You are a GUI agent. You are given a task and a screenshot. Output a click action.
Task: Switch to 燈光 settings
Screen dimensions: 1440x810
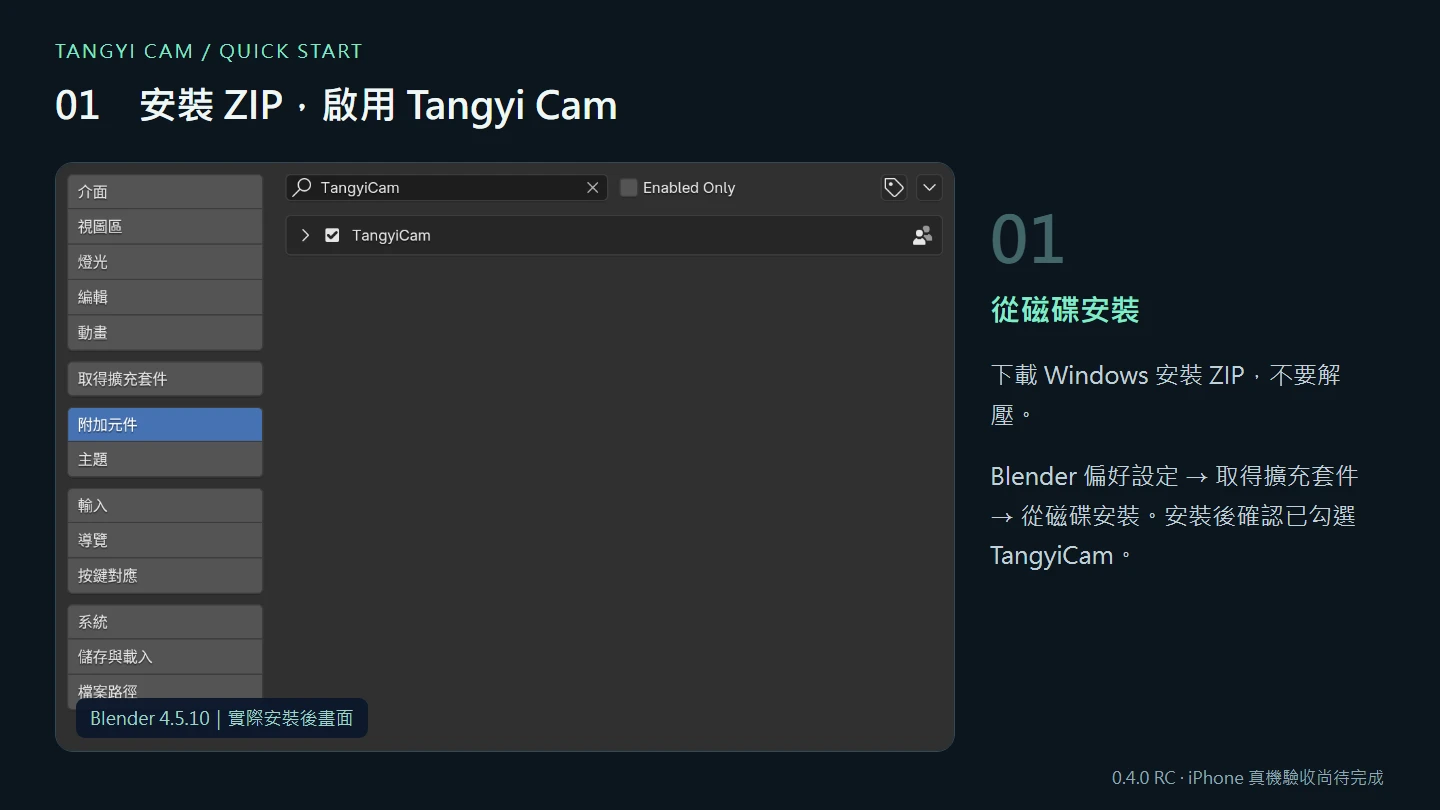(x=165, y=262)
